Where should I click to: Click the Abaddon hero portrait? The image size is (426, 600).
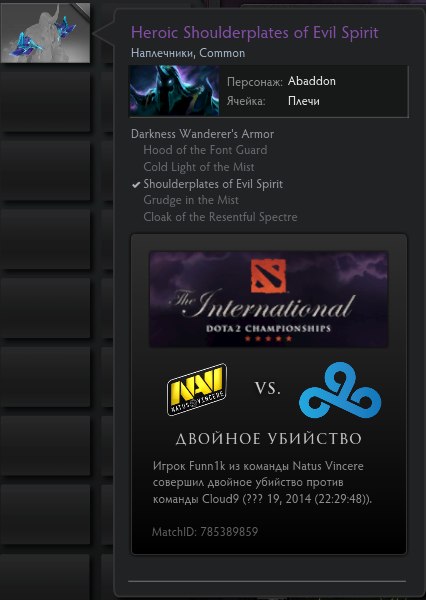point(174,91)
